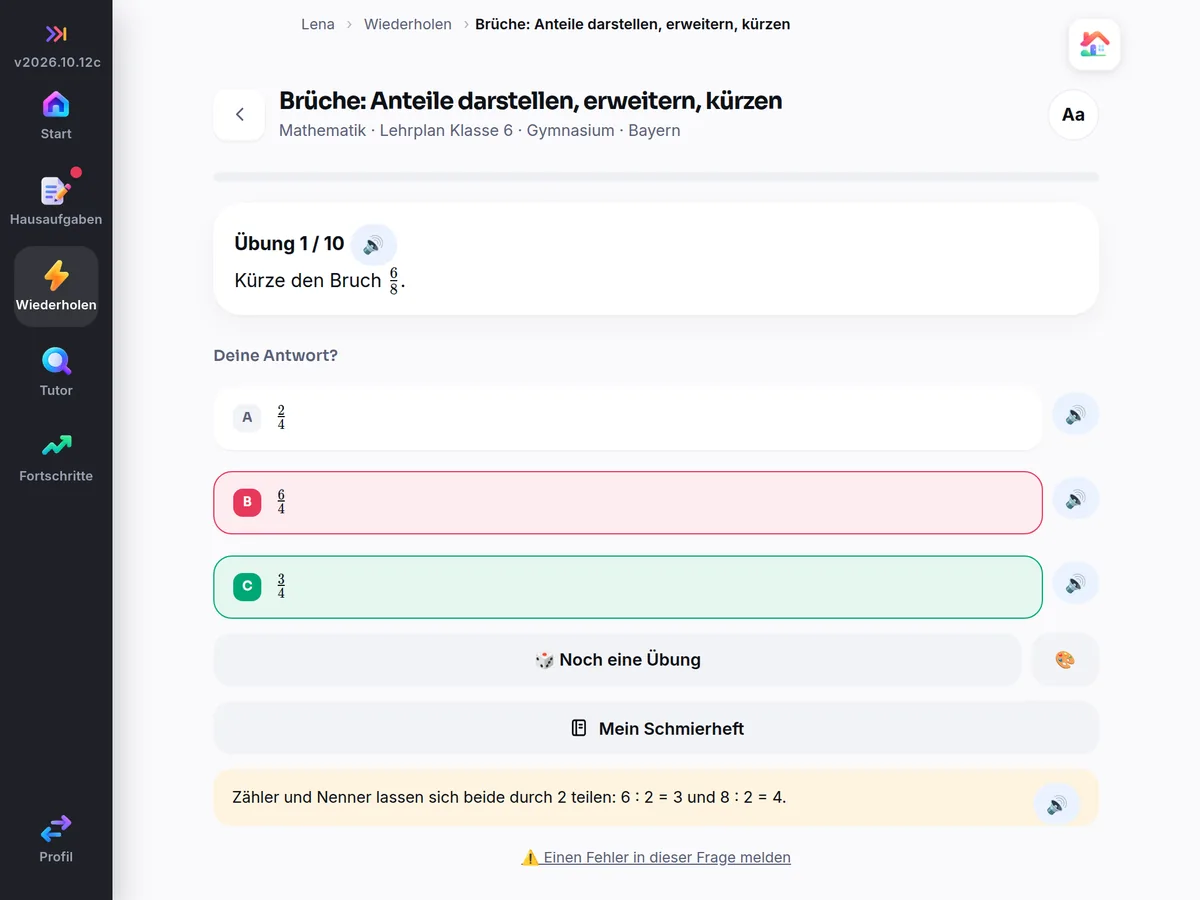Switch Profil at sidebar bottom
Image resolution: width=1200 pixels, height=900 pixels.
point(56,839)
